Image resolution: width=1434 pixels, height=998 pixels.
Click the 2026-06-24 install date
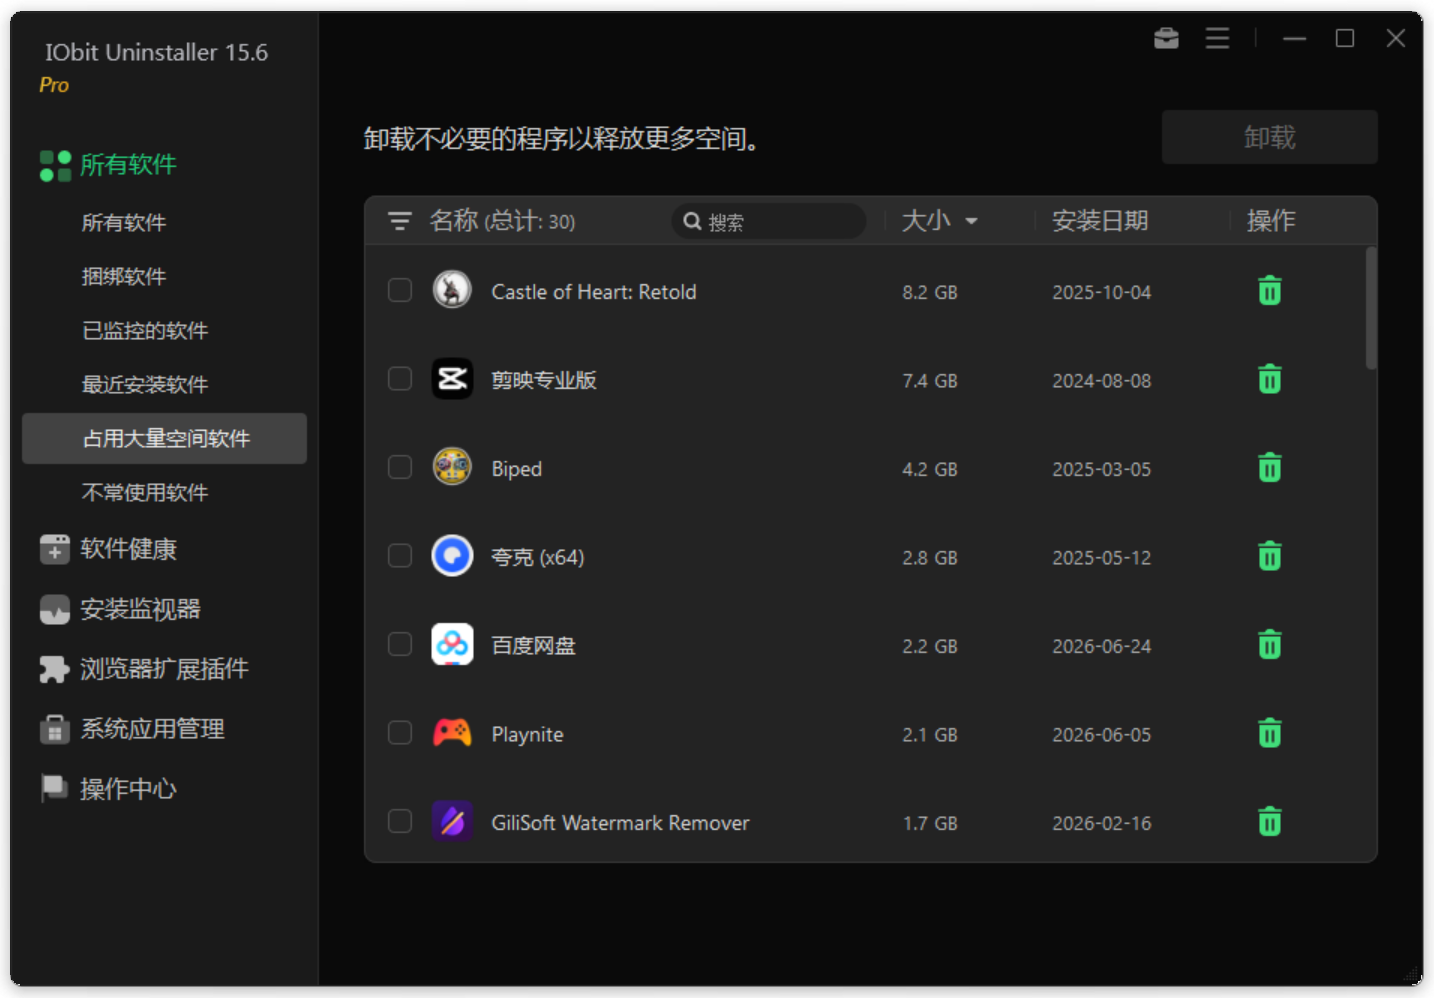click(1102, 646)
